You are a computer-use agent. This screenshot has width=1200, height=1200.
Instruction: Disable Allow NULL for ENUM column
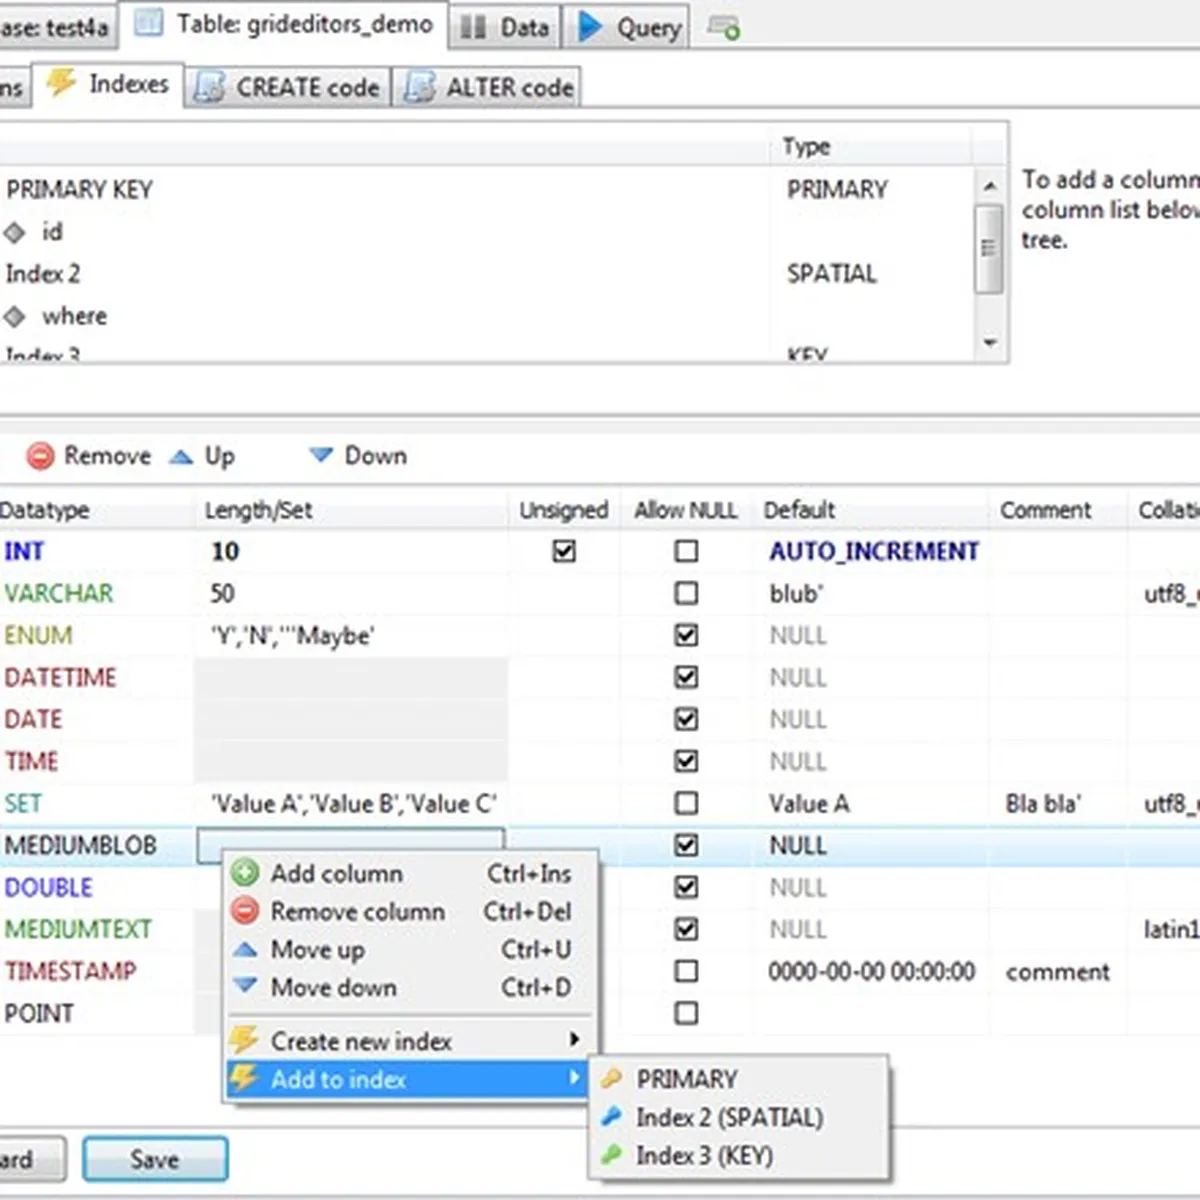[x=686, y=635]
